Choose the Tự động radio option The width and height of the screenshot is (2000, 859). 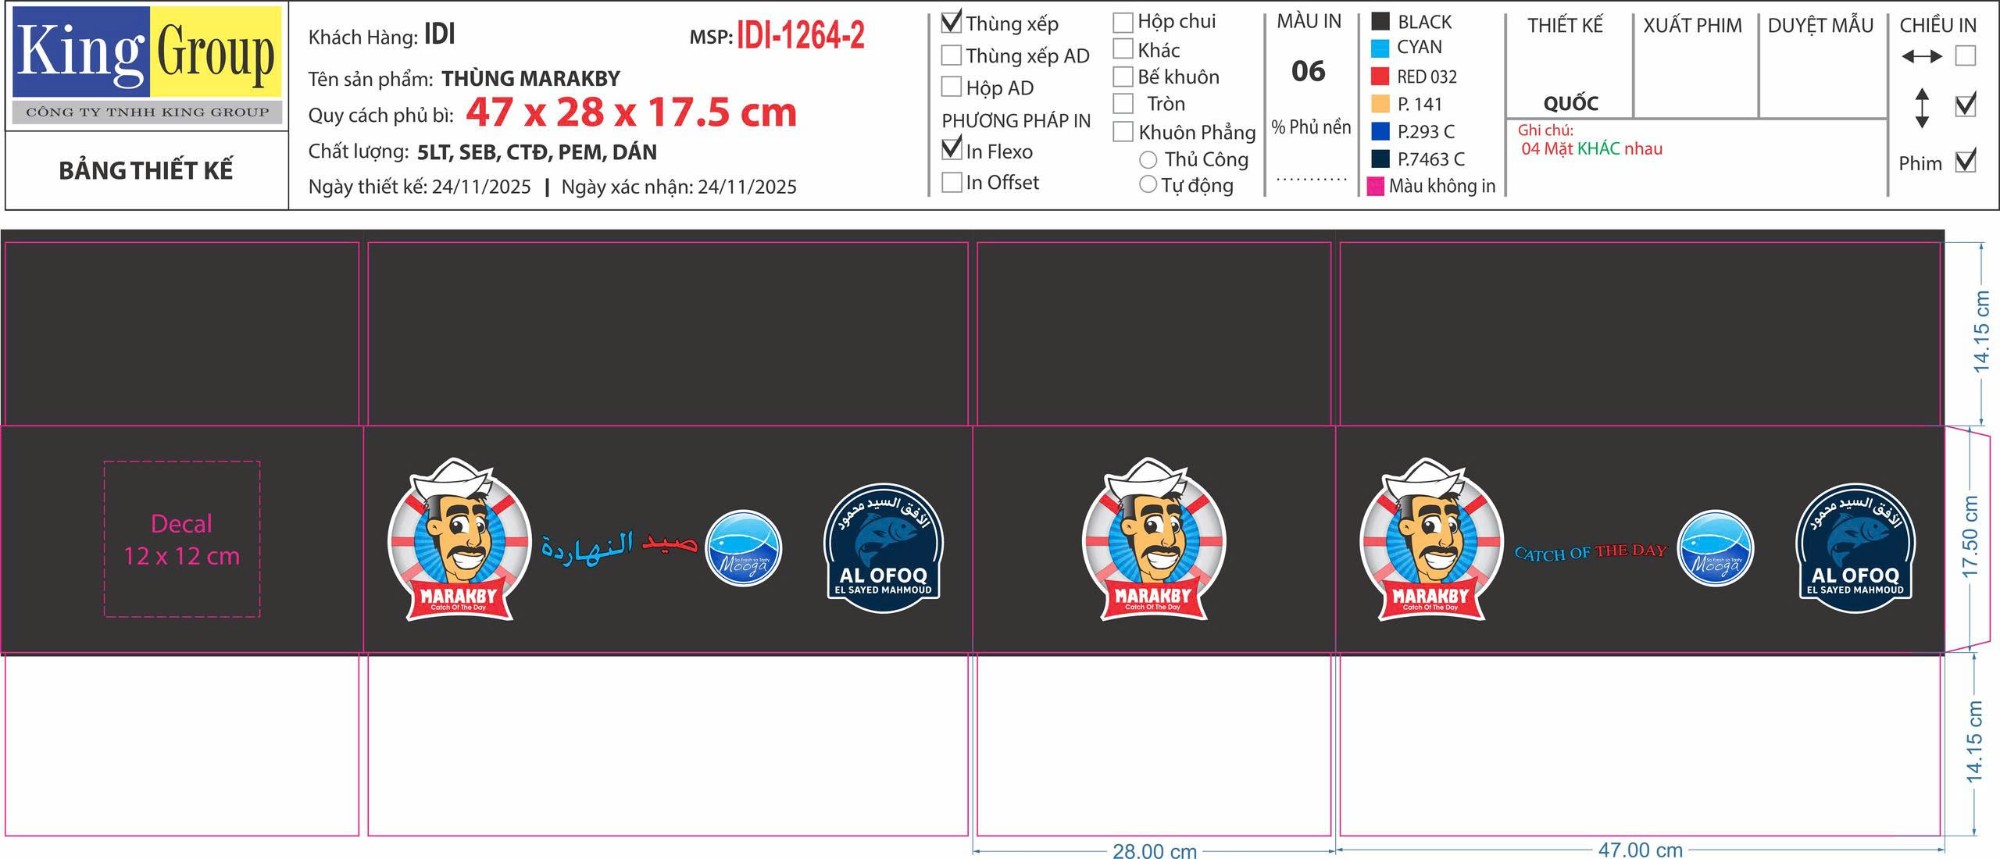coord(1148,185)
